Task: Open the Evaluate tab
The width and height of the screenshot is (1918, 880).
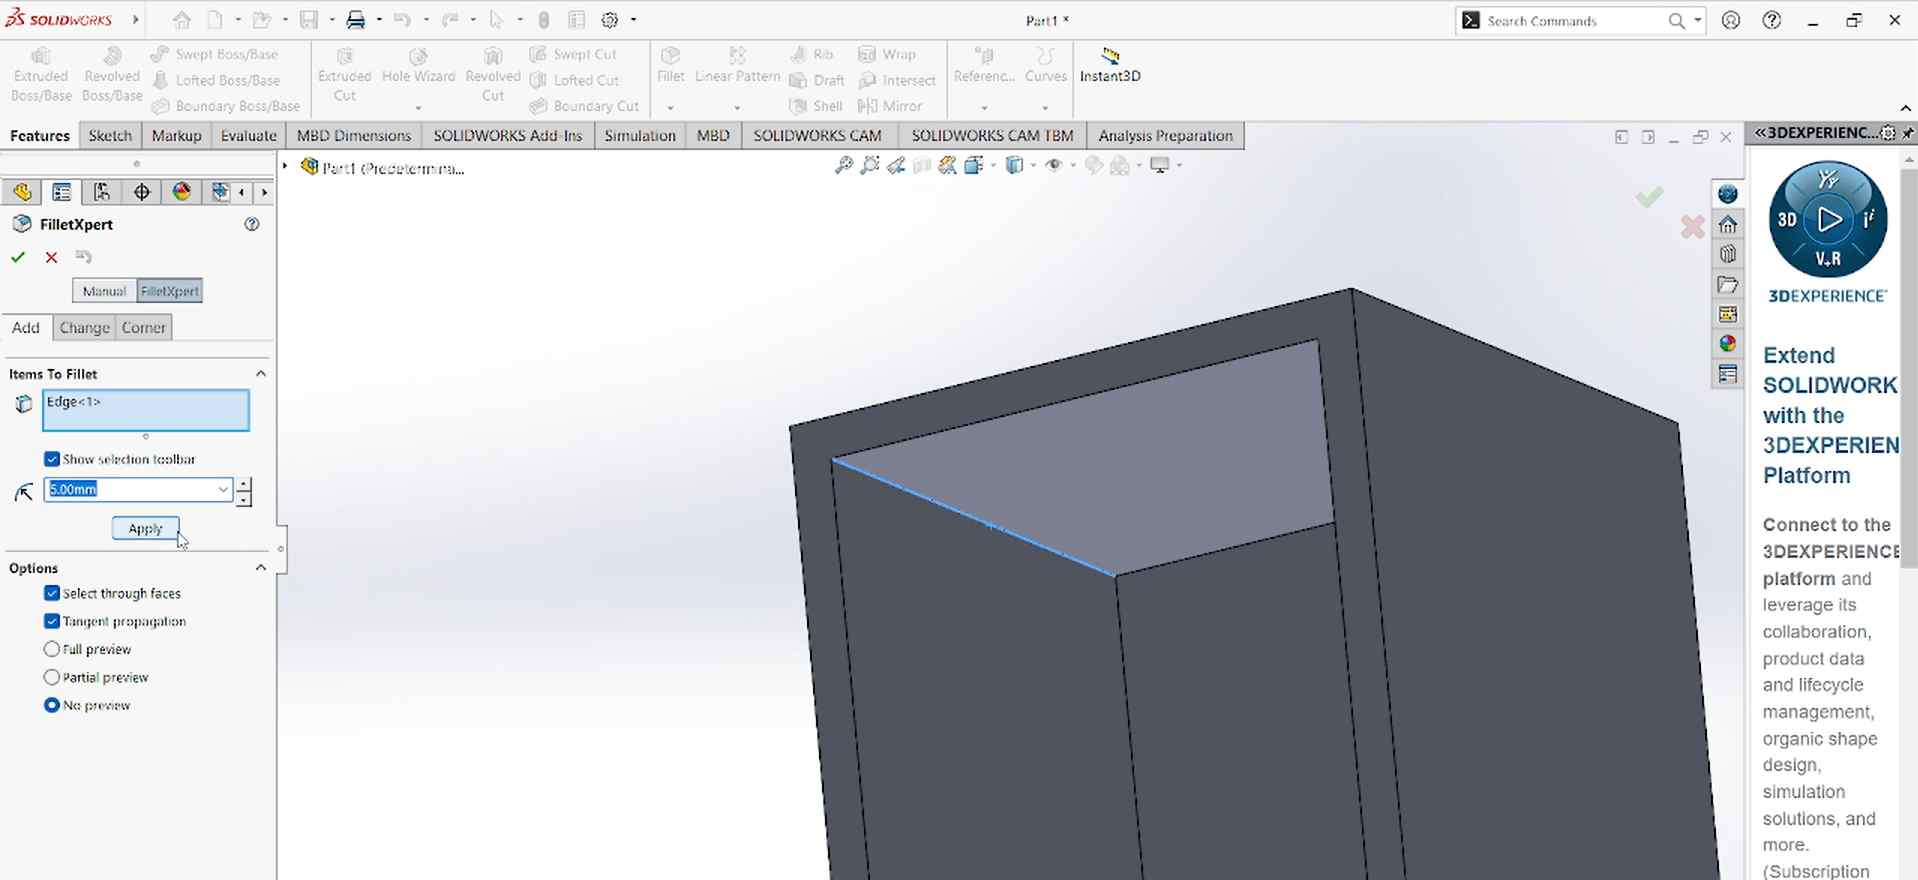Action: coord(248,136)
